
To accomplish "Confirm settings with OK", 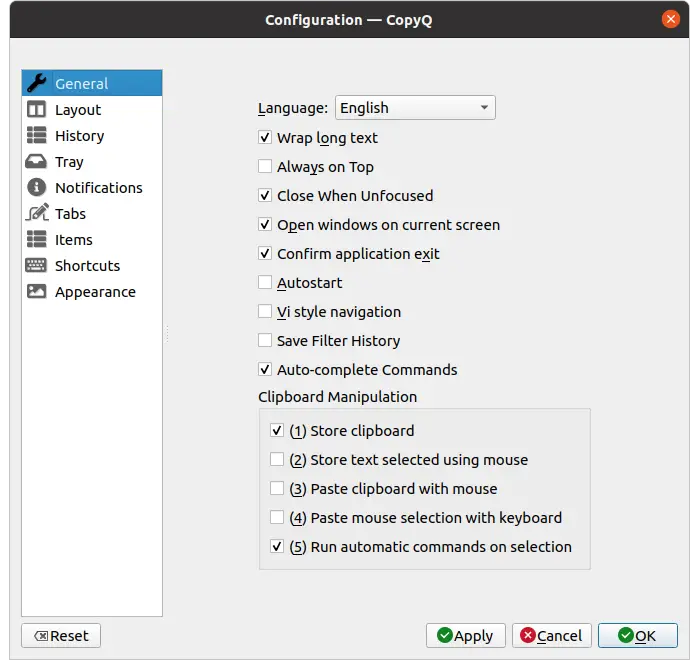I will [x=637, y=636].
